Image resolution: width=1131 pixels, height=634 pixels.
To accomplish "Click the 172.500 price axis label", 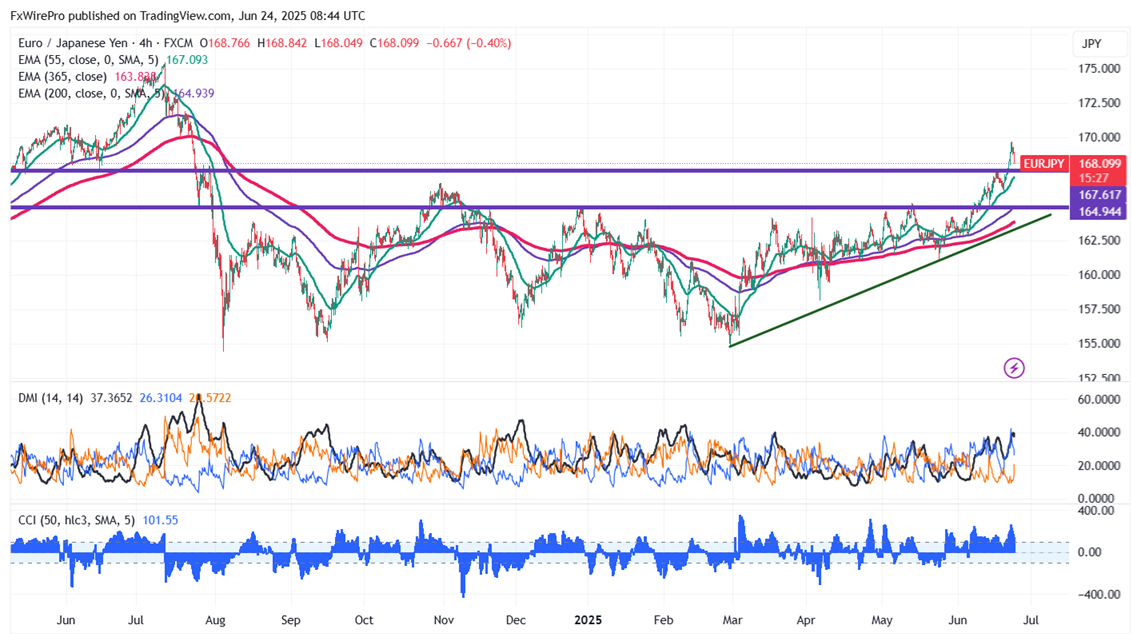I will (x=1099, y=103).
